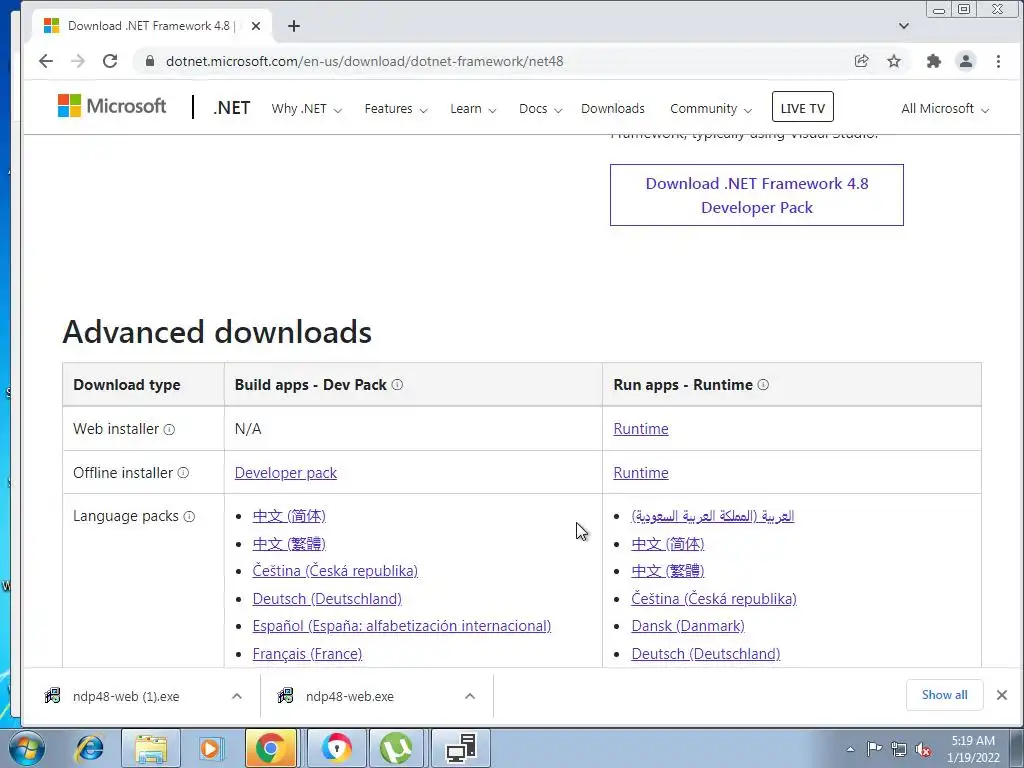Open the Chrome profile avatar
The image size is (1024, 768).
[x=966, y=61]
